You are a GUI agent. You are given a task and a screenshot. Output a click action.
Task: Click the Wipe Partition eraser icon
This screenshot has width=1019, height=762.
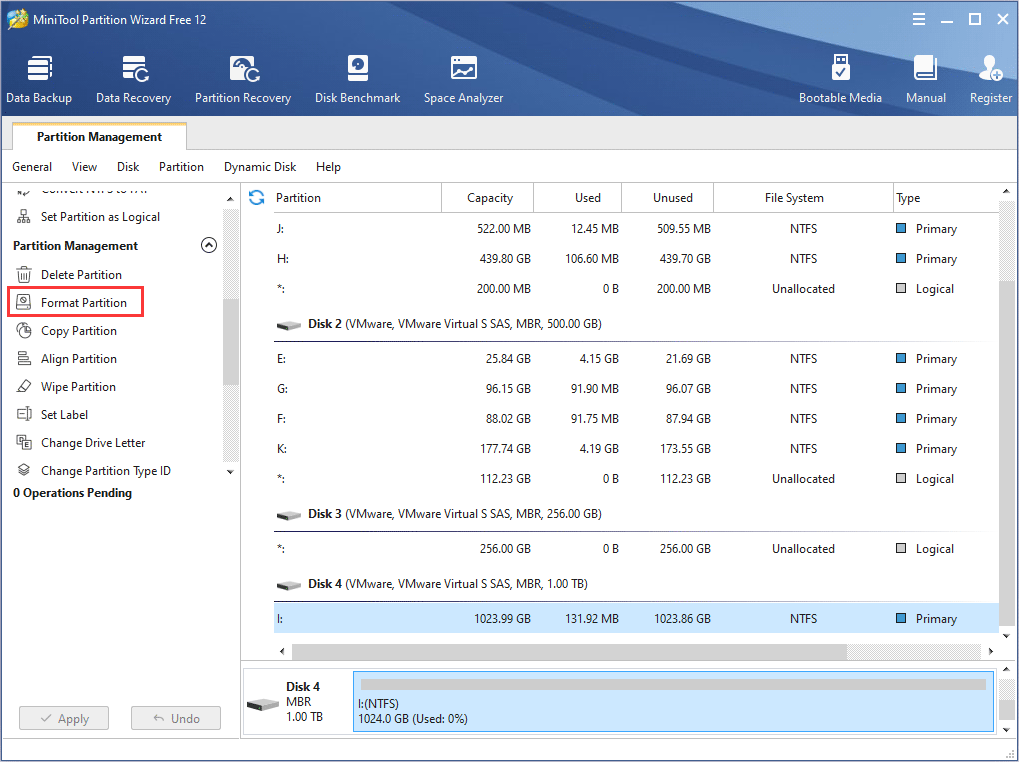coord(24,387)
